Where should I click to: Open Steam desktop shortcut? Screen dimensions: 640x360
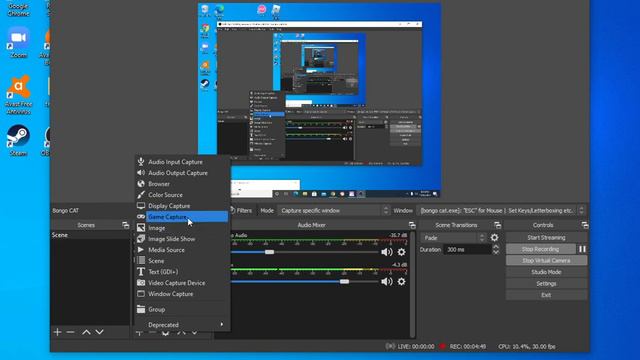point(18,140)
